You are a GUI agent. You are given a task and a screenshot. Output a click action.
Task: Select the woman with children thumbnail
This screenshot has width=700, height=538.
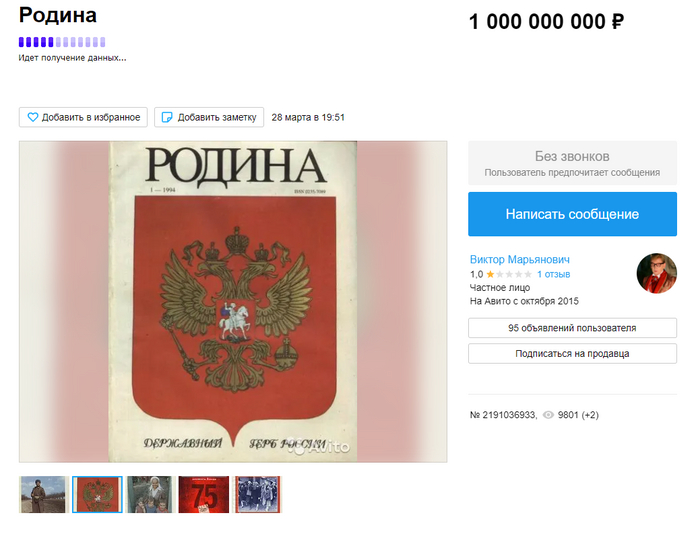click(x=150, y=494)
